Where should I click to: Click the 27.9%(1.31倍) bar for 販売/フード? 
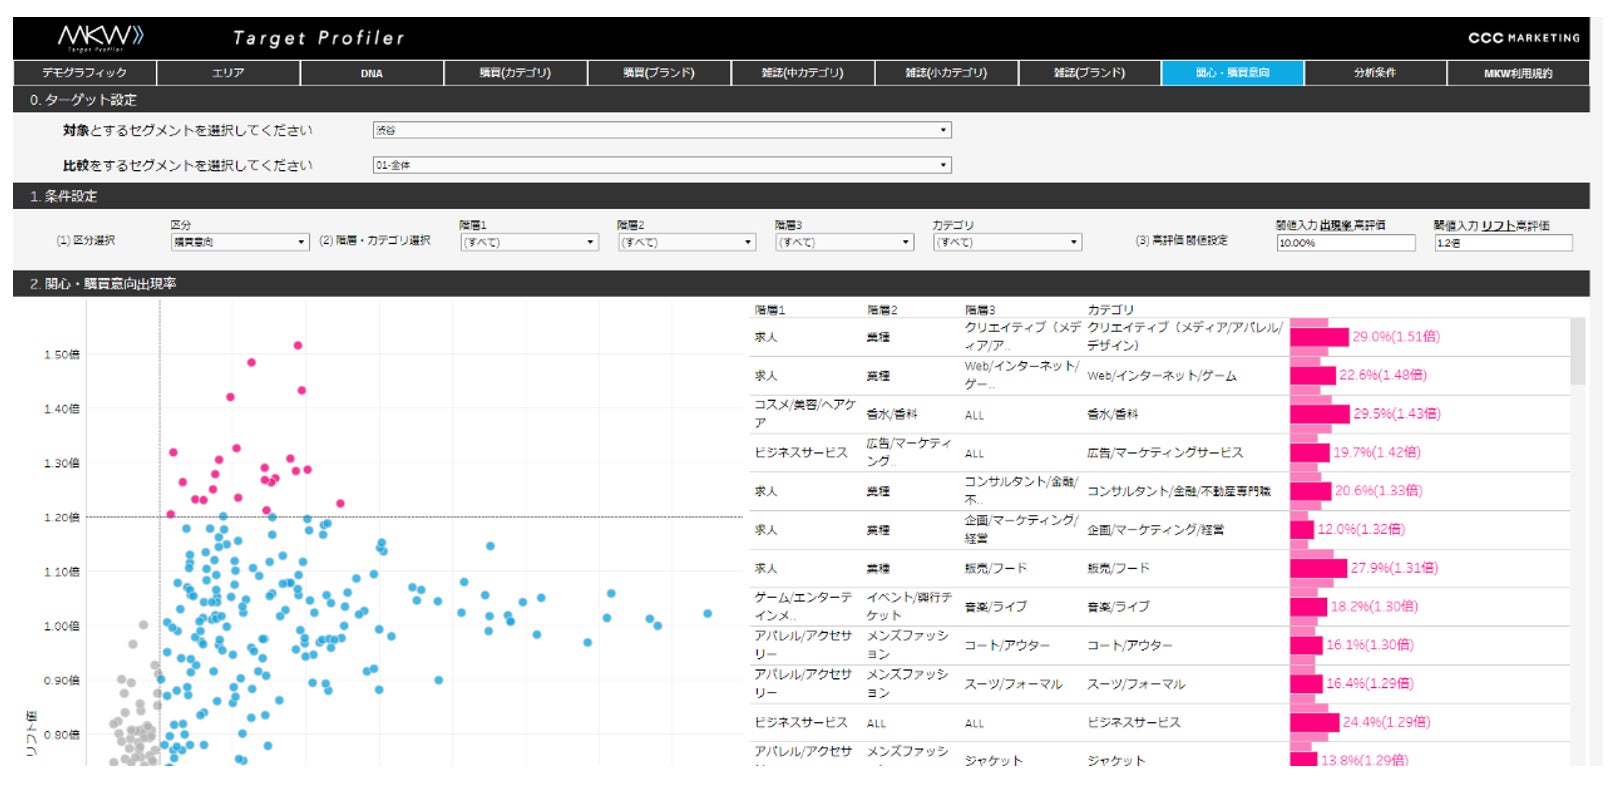click(x=1318, y=568)
